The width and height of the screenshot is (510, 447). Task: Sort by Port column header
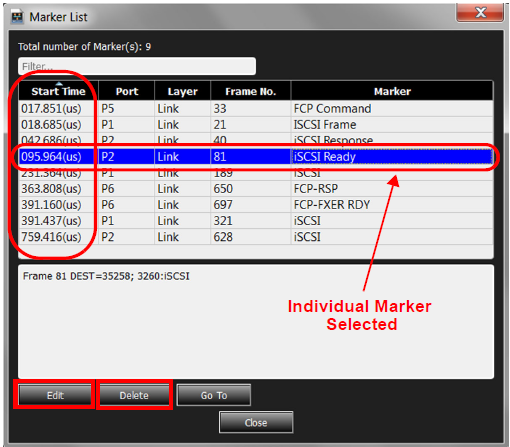click(x=127, y=91)
